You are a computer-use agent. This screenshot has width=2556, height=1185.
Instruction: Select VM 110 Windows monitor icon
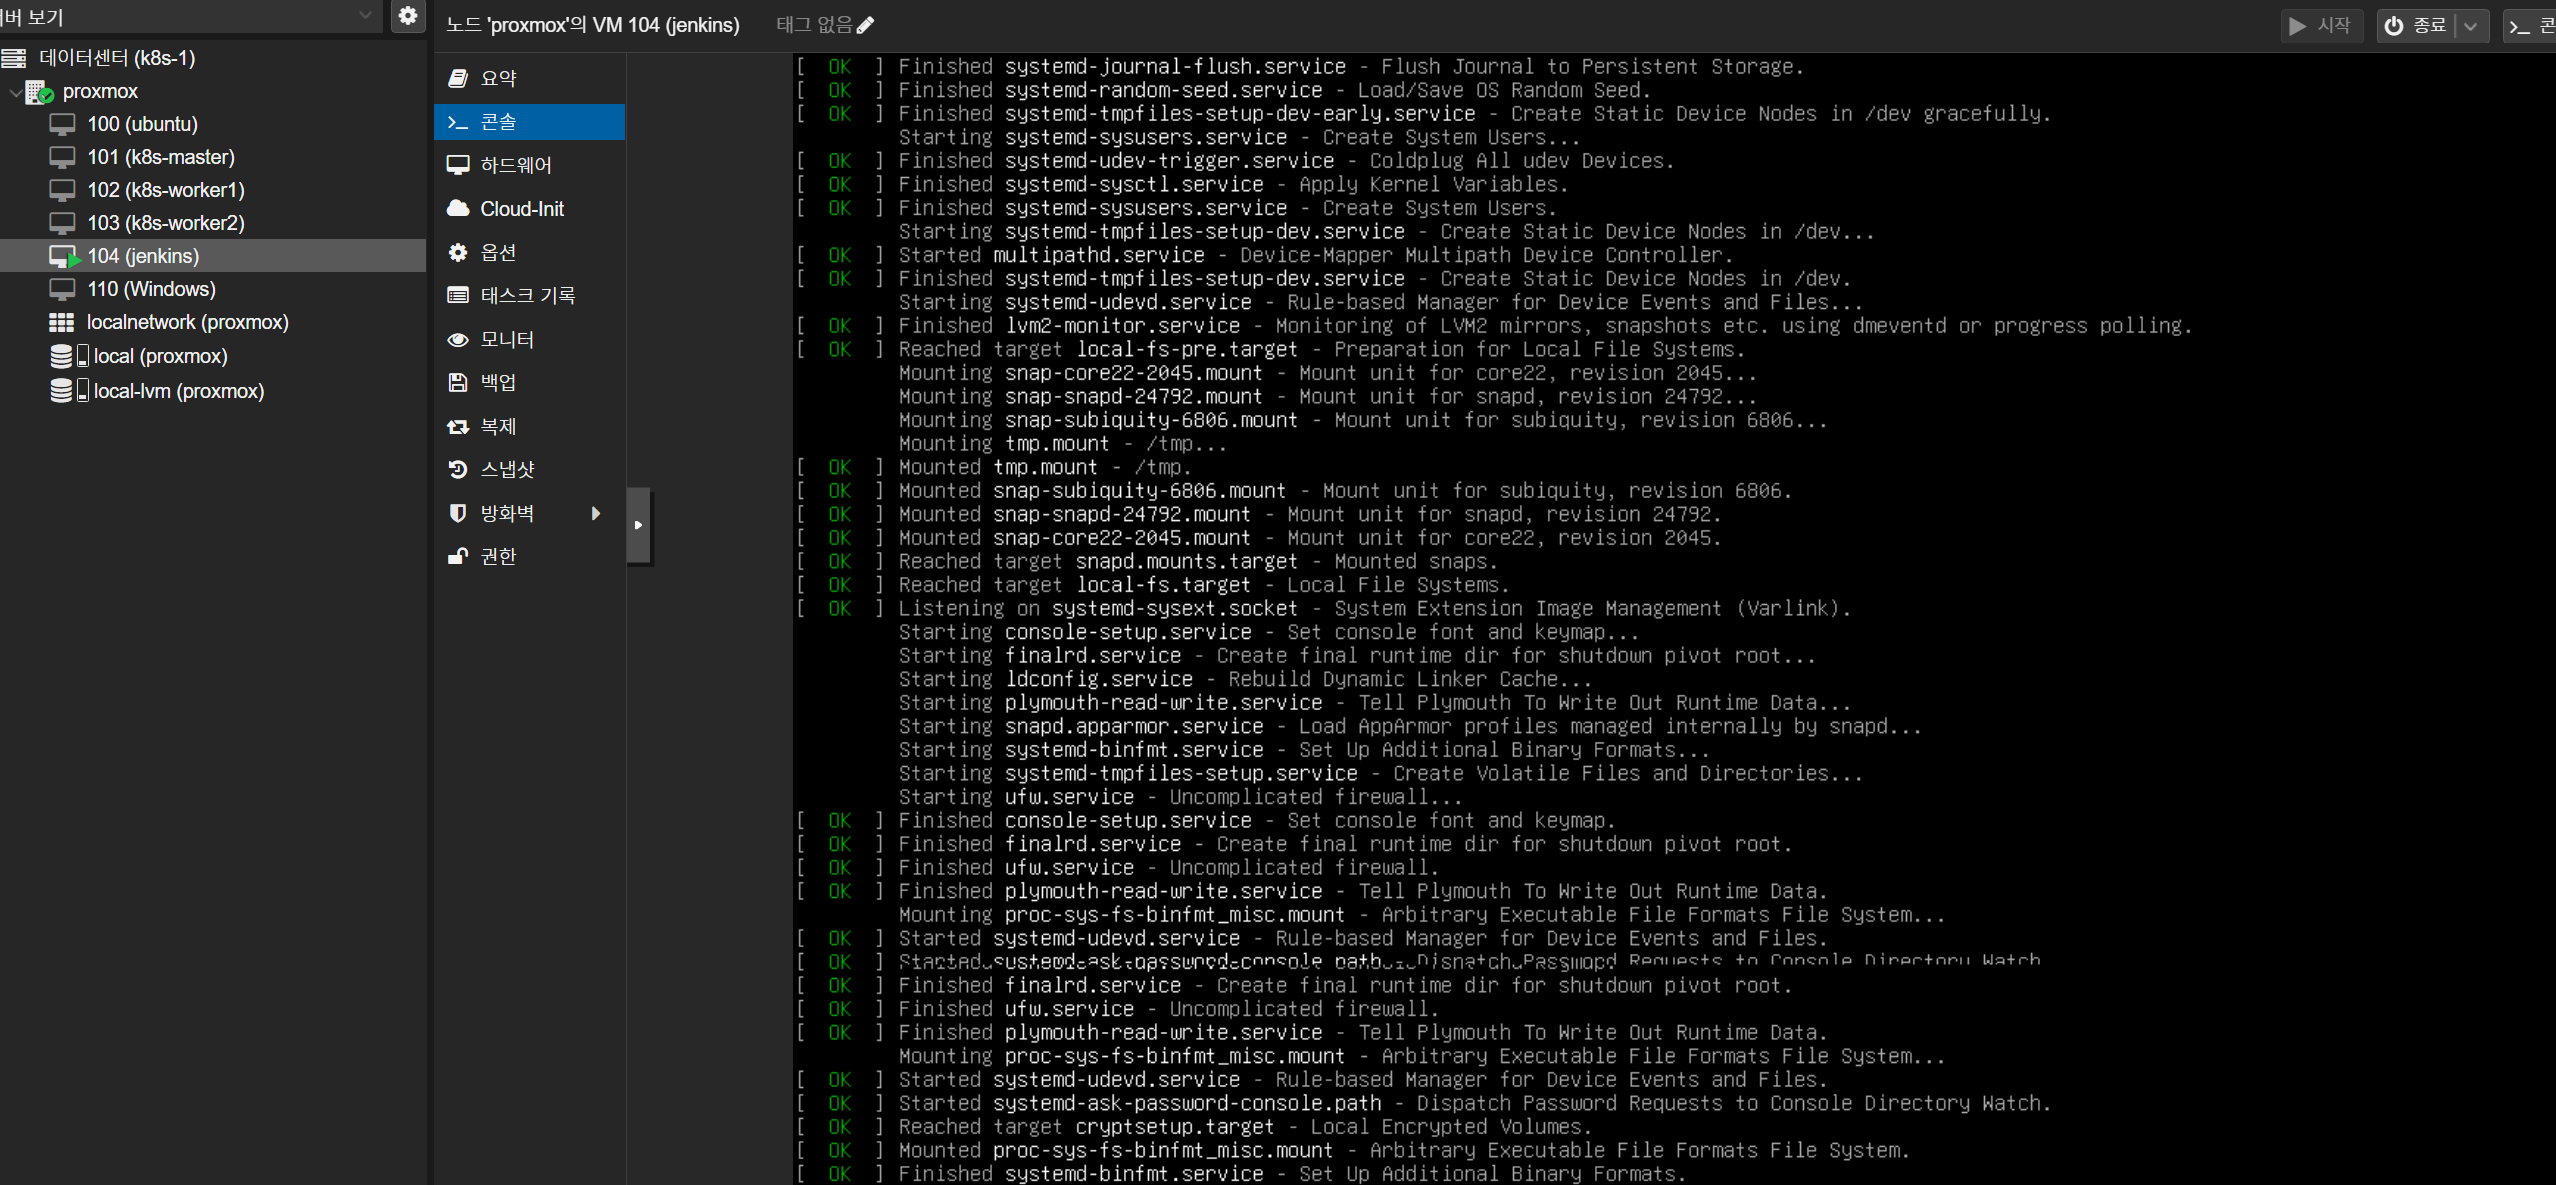point(62,289)
